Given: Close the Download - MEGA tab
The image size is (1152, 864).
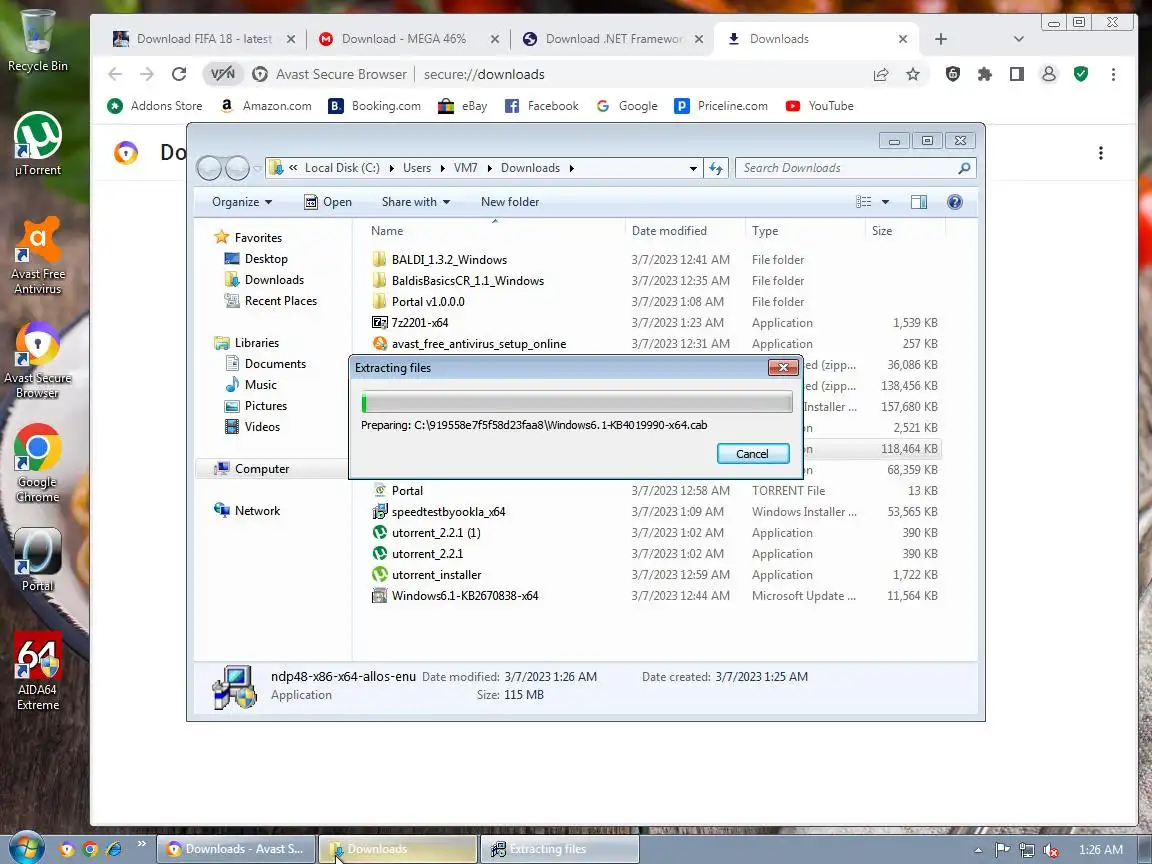Looking at the screenshot, I should point(494,39).
